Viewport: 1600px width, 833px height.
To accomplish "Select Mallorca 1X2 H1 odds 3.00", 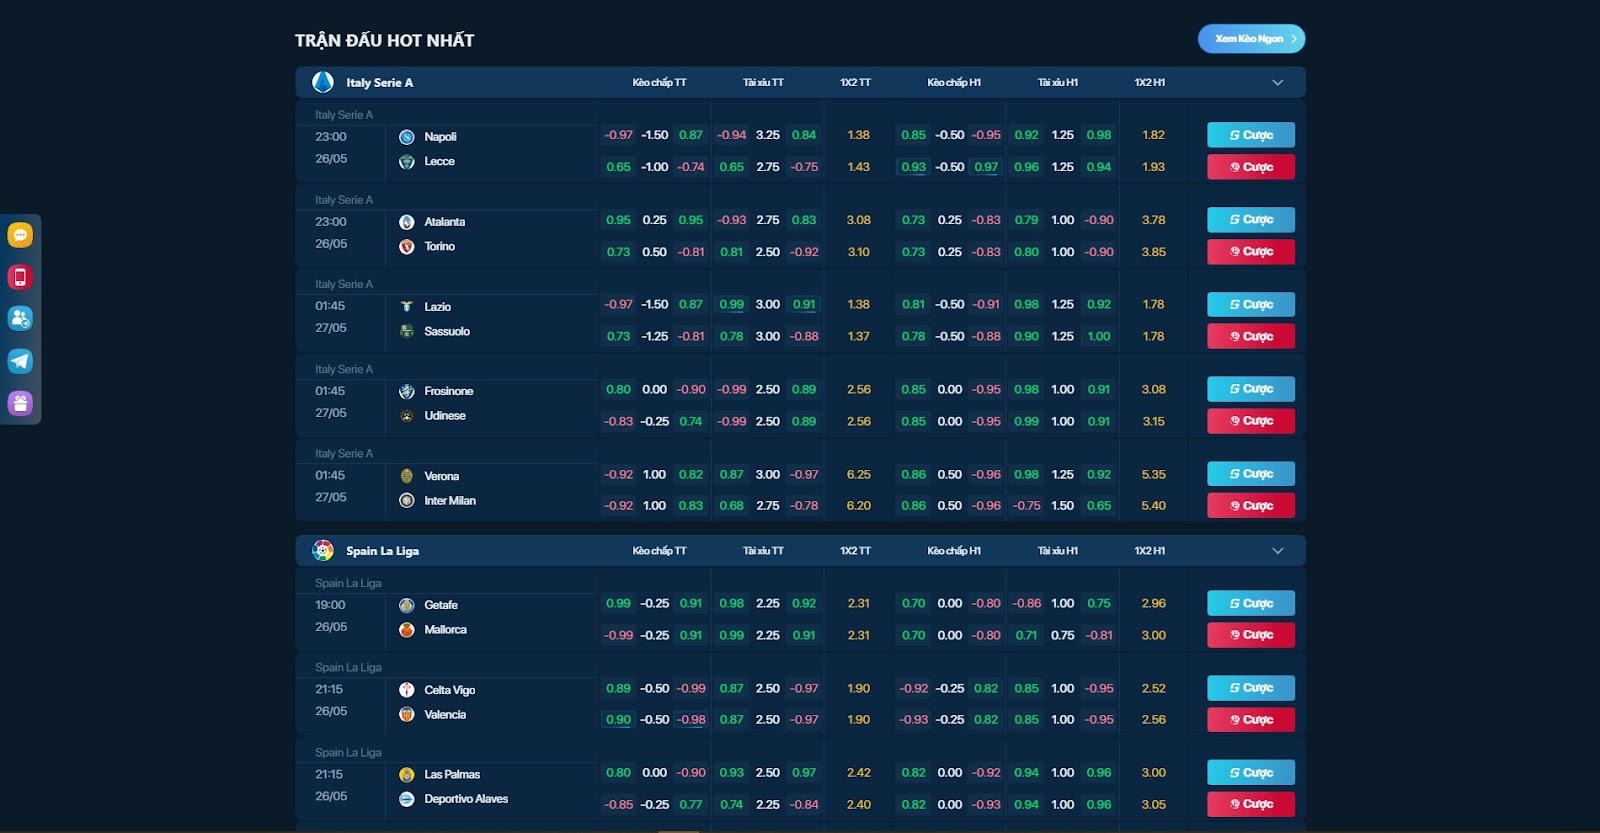I will (x=1153, y=635).
